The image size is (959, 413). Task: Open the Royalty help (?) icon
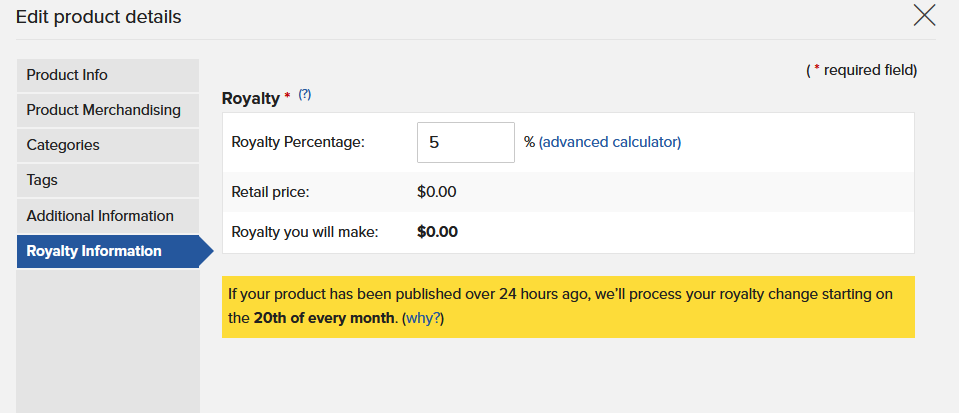tap(305, 95)
